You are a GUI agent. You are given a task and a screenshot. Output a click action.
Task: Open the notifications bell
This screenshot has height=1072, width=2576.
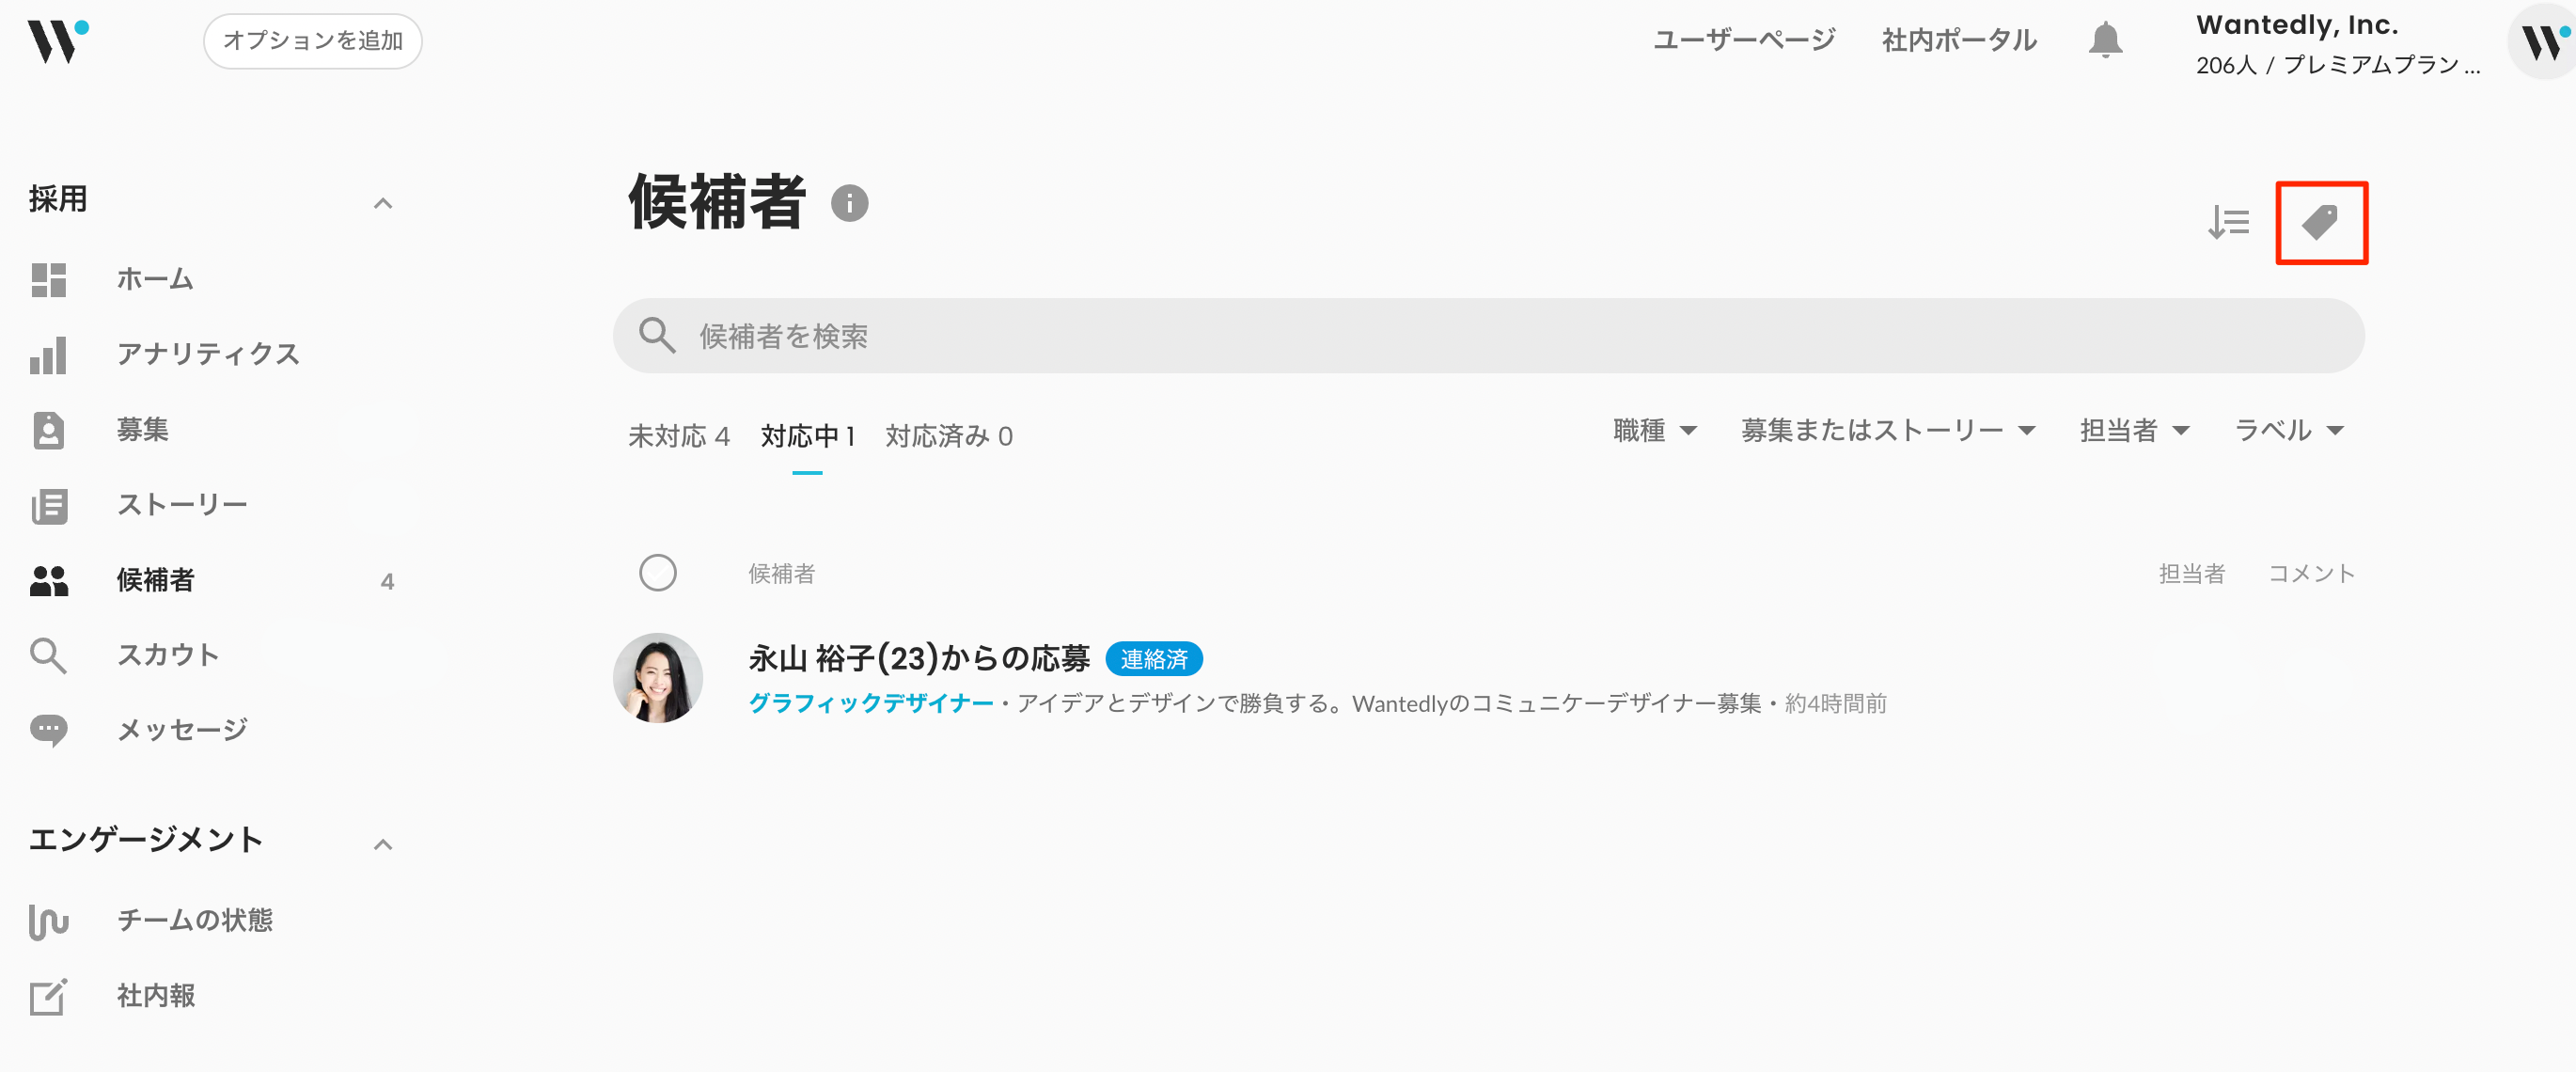[2105, 40]
